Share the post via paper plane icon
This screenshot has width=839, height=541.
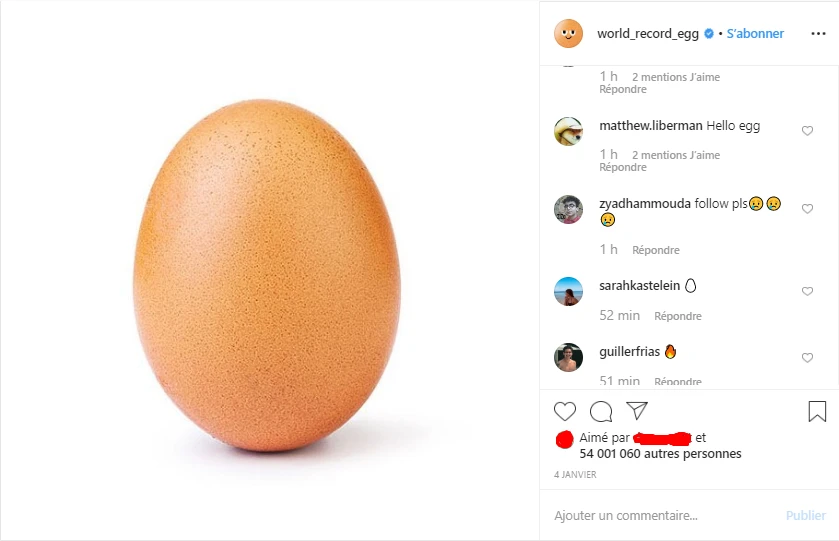637,411
